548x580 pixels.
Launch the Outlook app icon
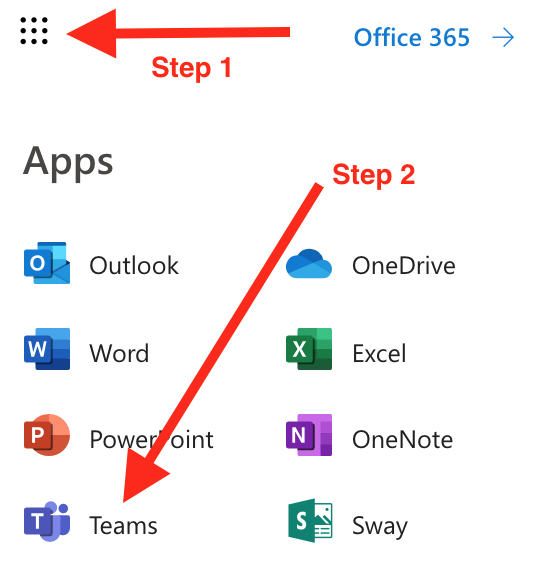pyautogui.click(x=47, y=263)
